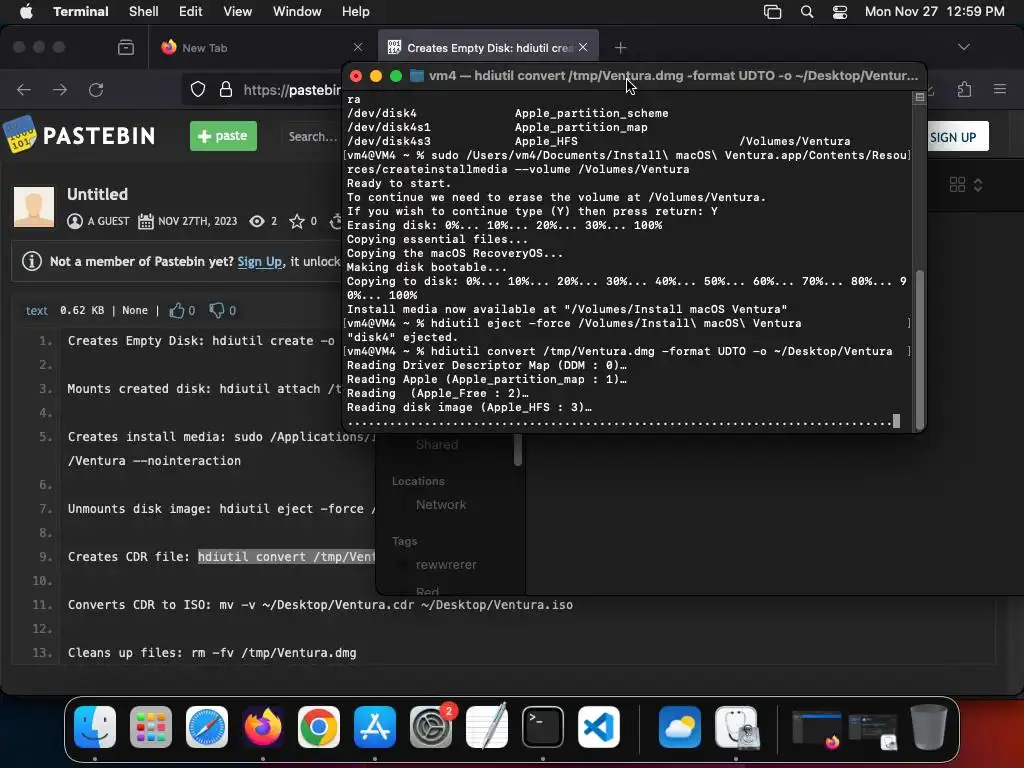Open Stage Manager icon in menu bar

point(773,11)
